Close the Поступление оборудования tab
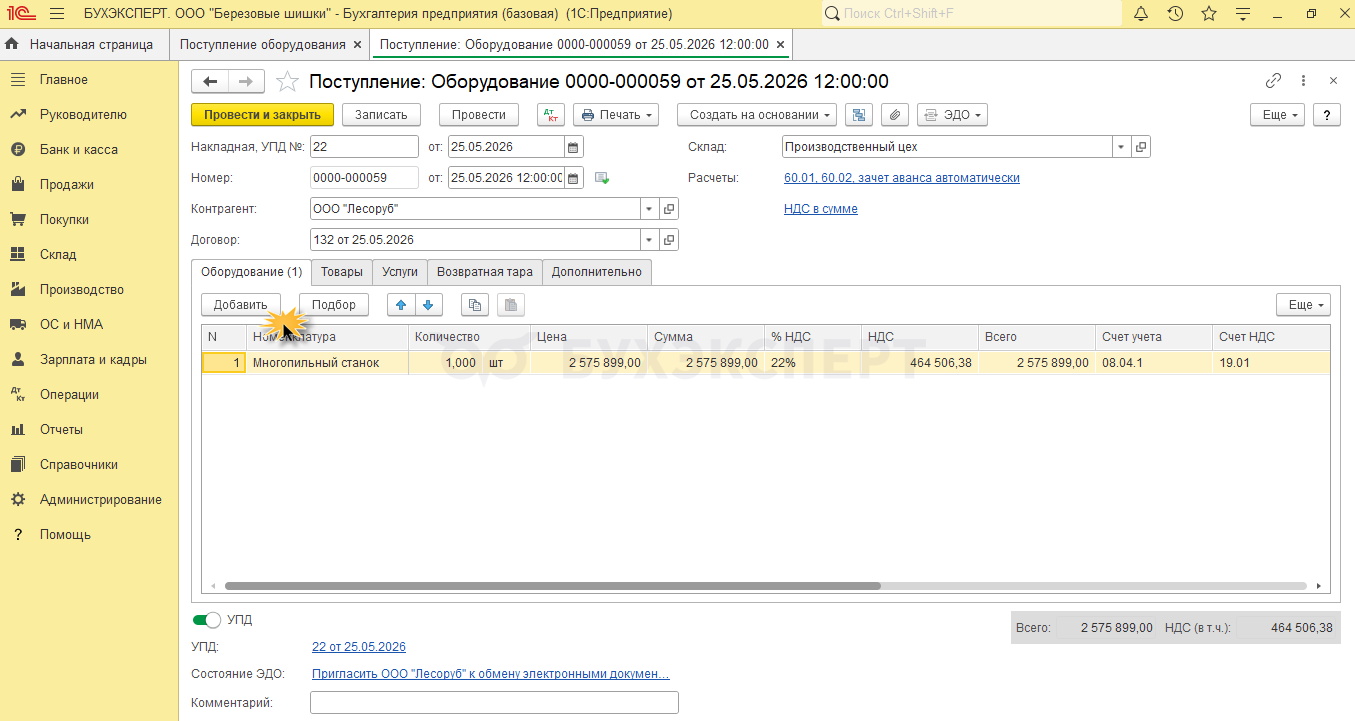 [x=358, y=45]
